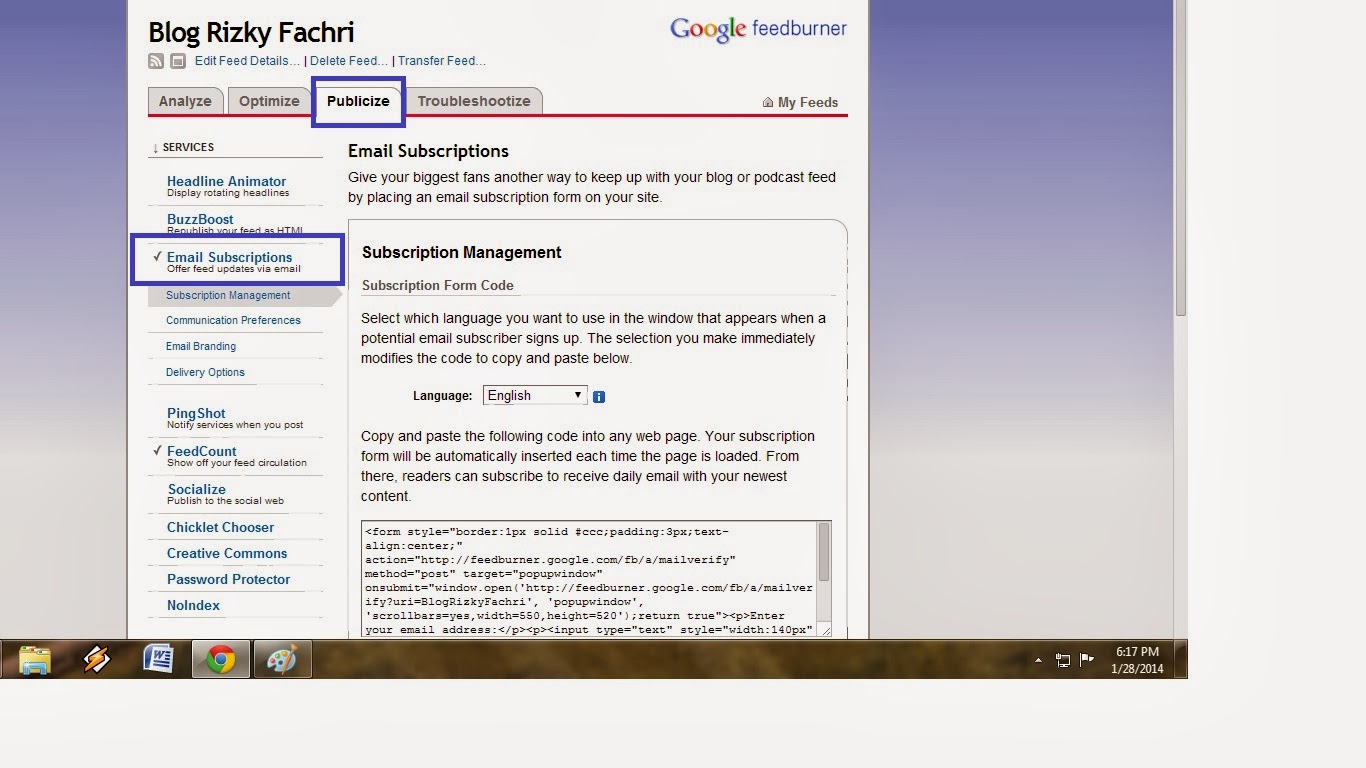Go to My Feeds
1366x768 pixels.
[808, 102]
